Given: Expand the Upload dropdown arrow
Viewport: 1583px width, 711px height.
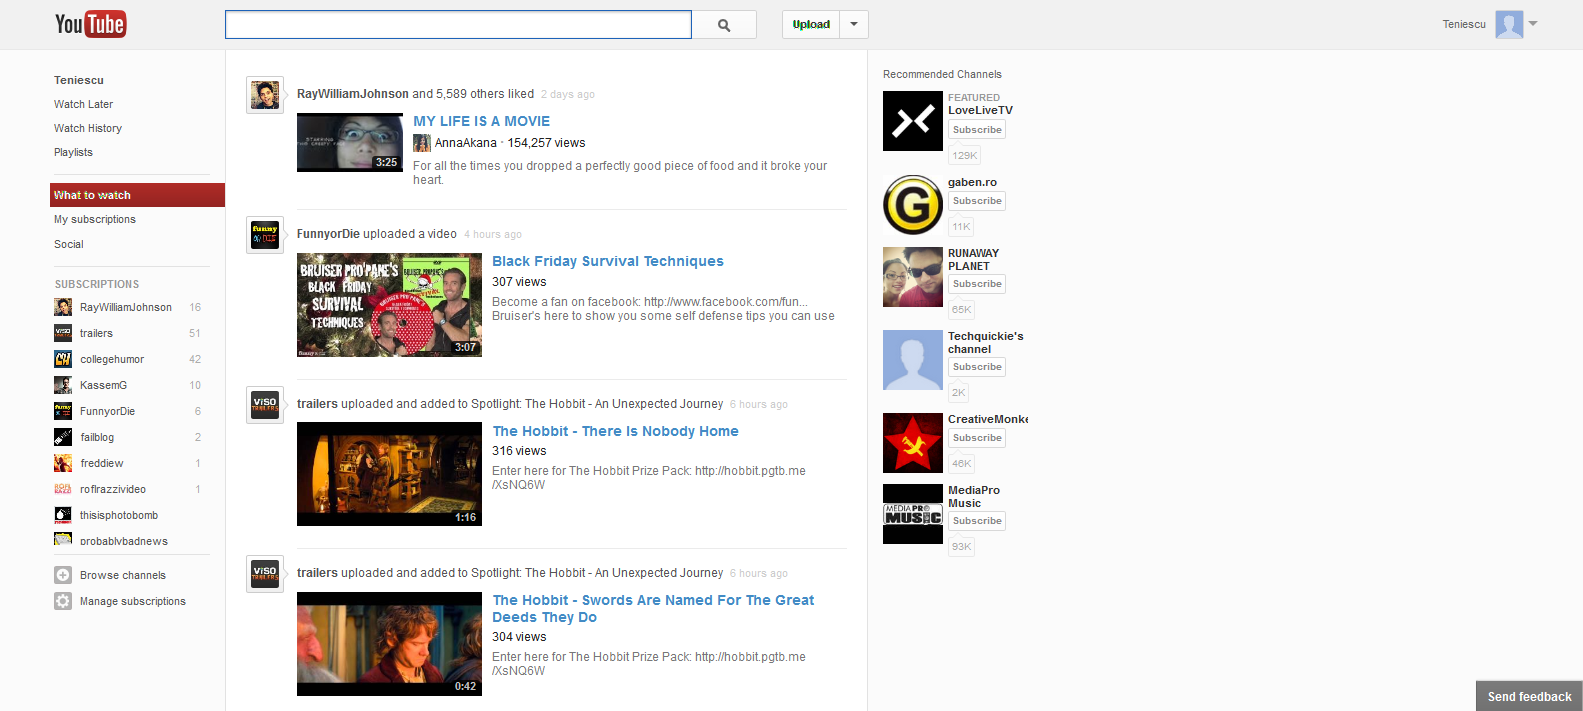Looking at the screenshot, I should [854, 24].
